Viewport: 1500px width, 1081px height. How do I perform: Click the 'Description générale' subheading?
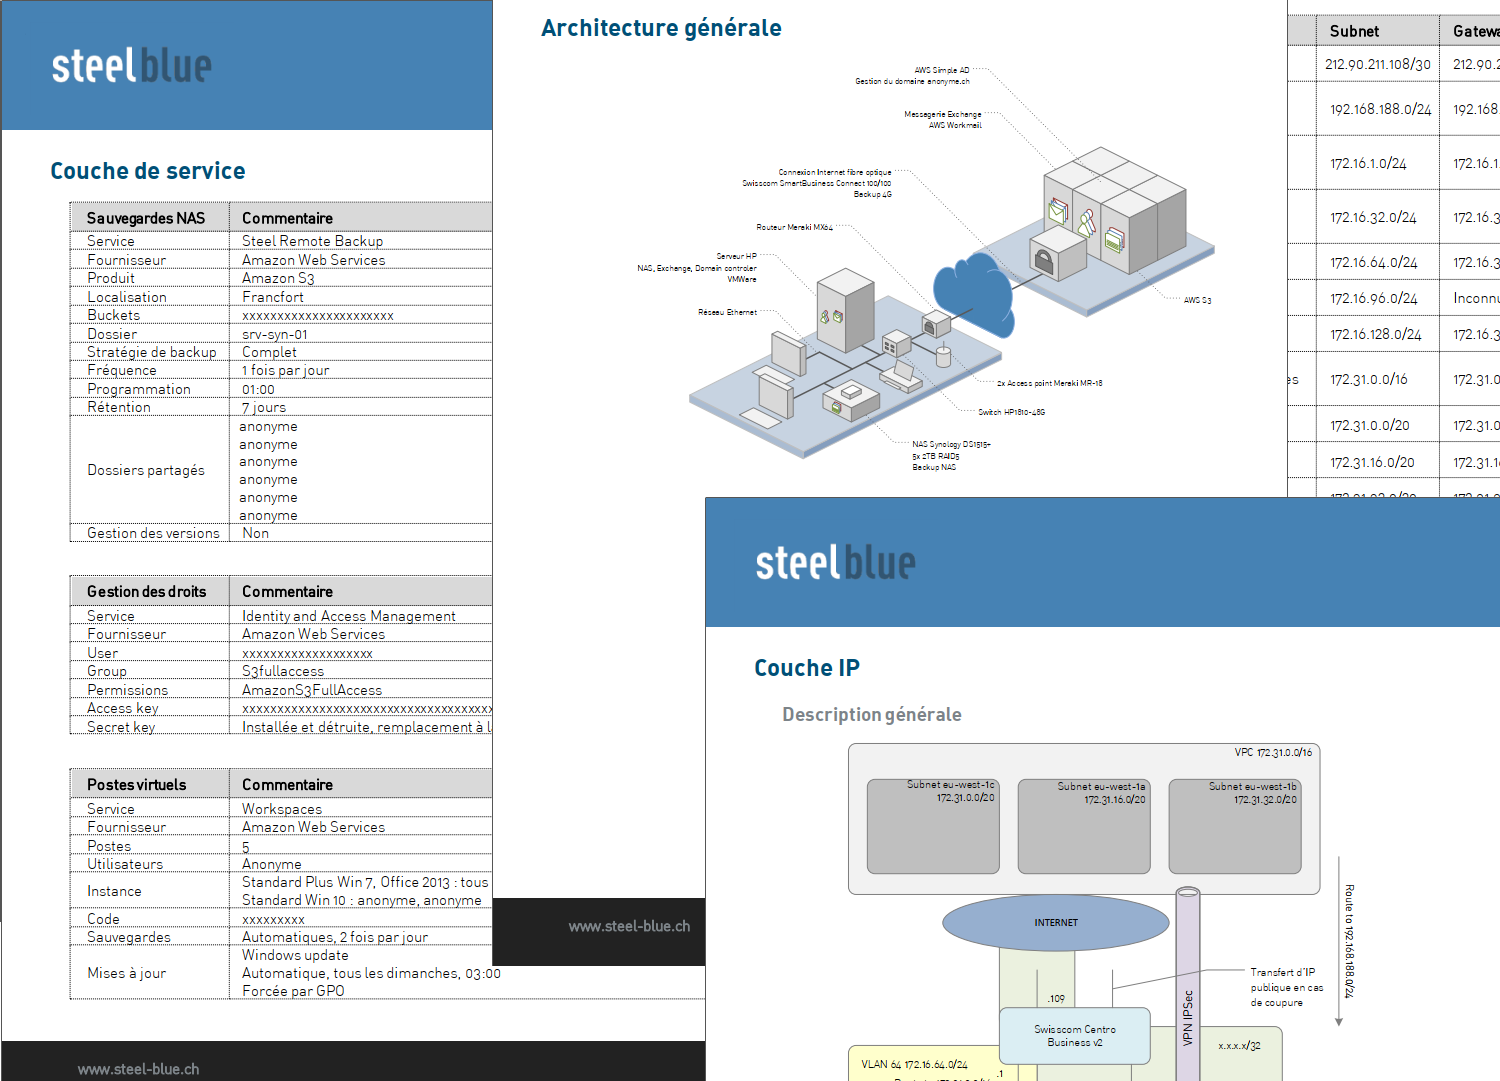872,714
